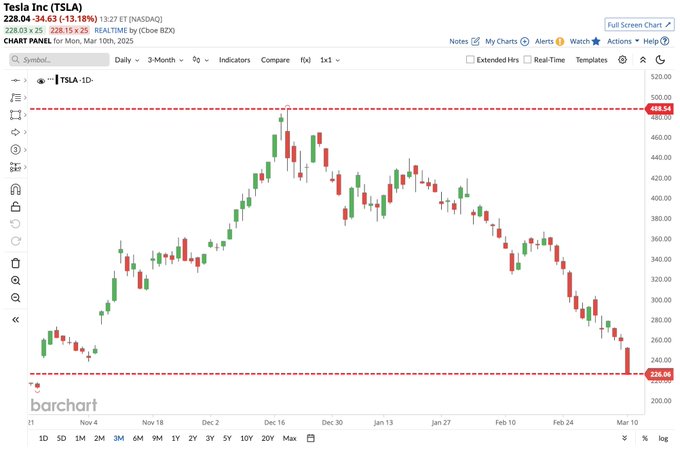Switch to dark mode moon icon

click(x=660, y=60)
